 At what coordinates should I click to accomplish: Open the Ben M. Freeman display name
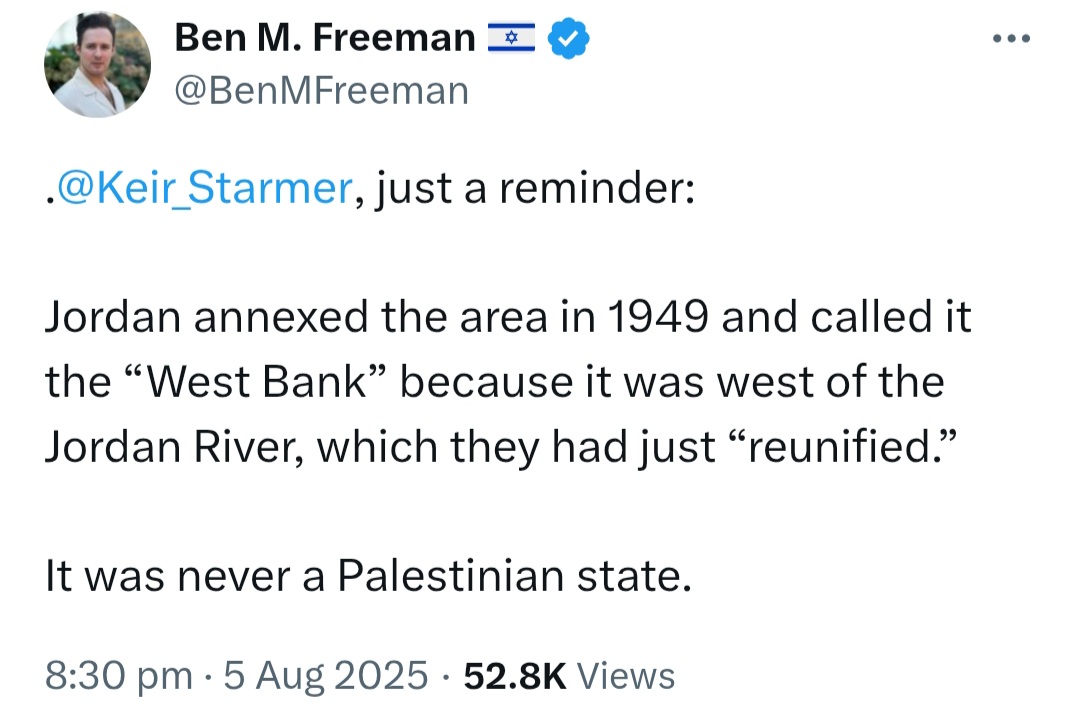(x=325, y=37)
